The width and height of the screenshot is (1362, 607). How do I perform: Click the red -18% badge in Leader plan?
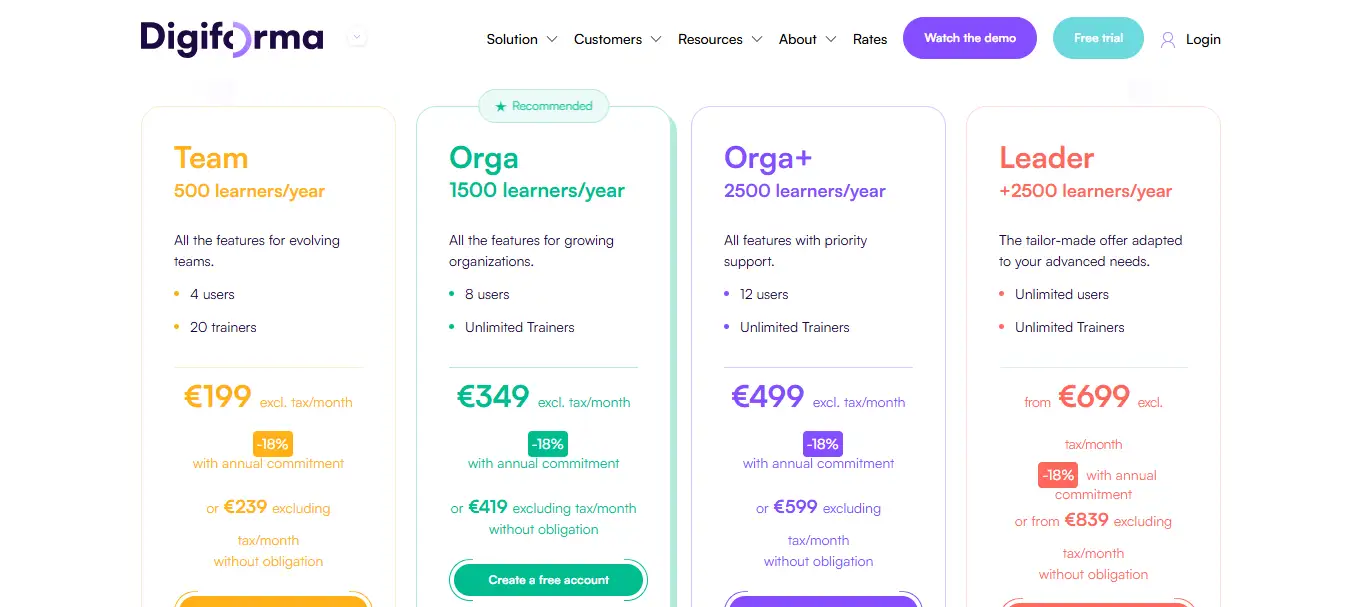1058,475
